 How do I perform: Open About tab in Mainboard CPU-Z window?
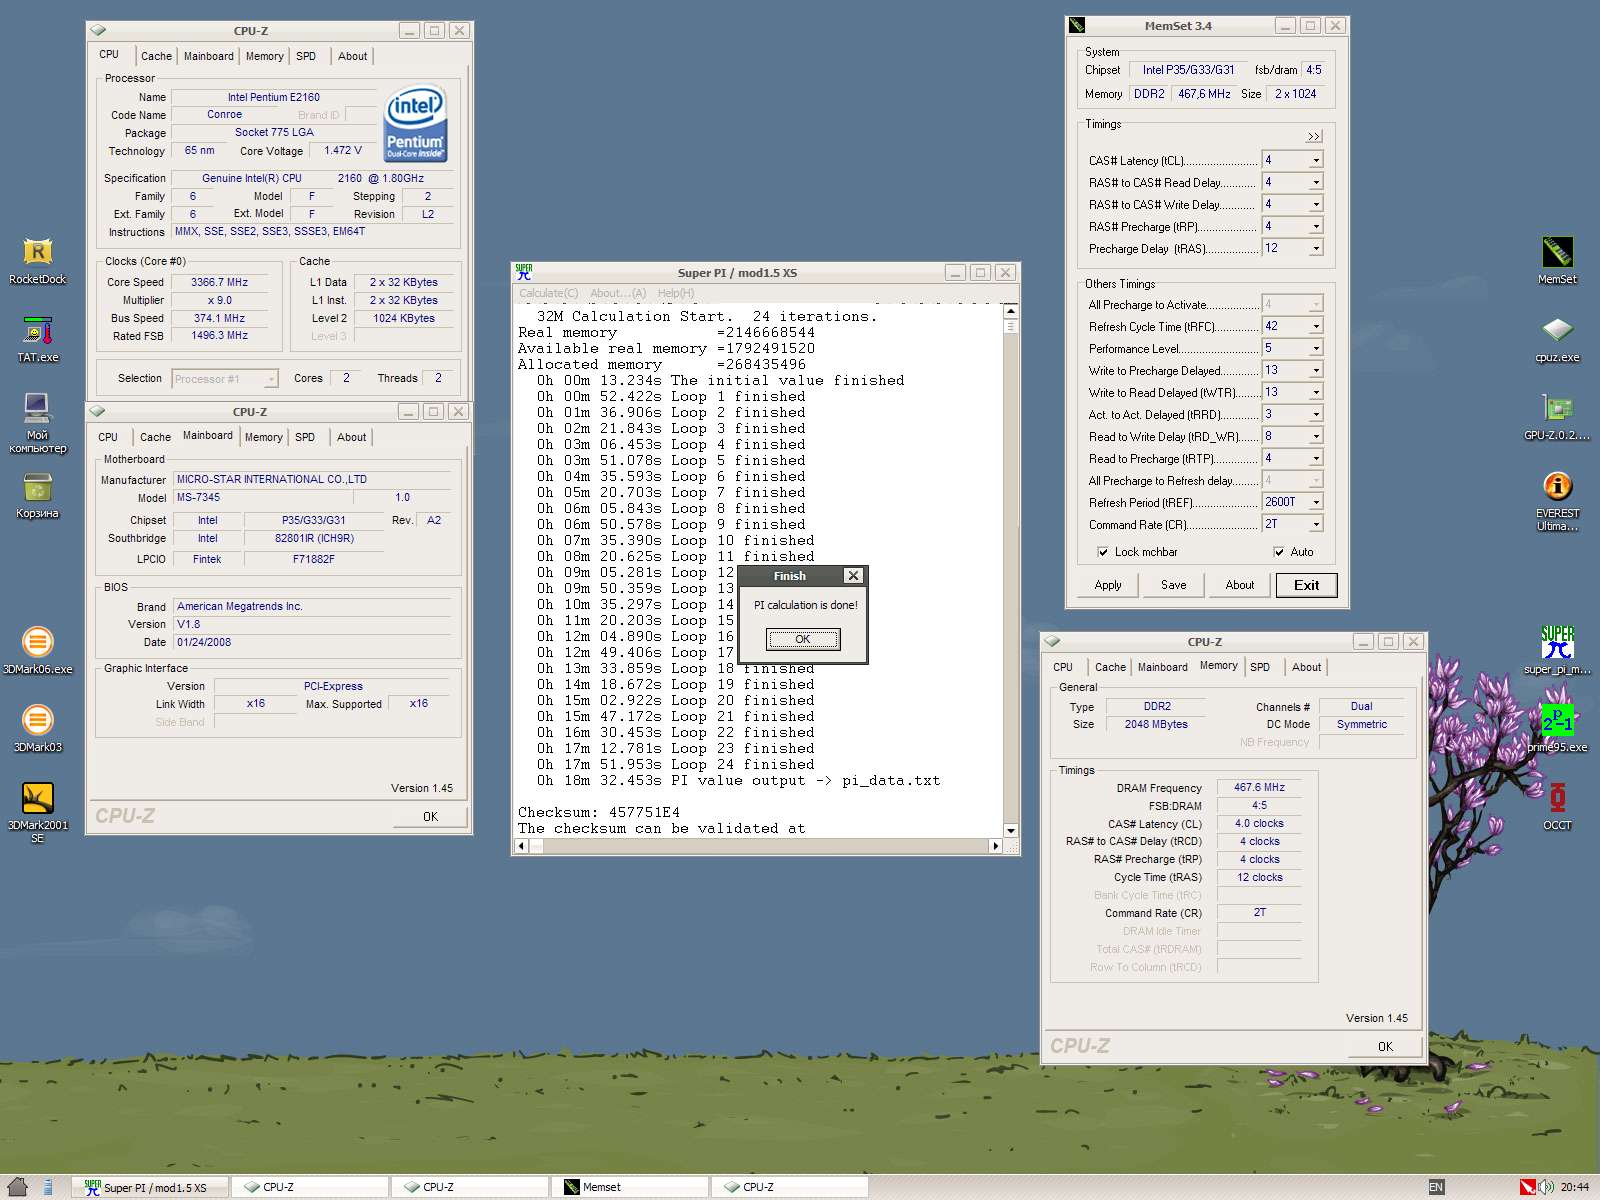[x=351, y=437]
